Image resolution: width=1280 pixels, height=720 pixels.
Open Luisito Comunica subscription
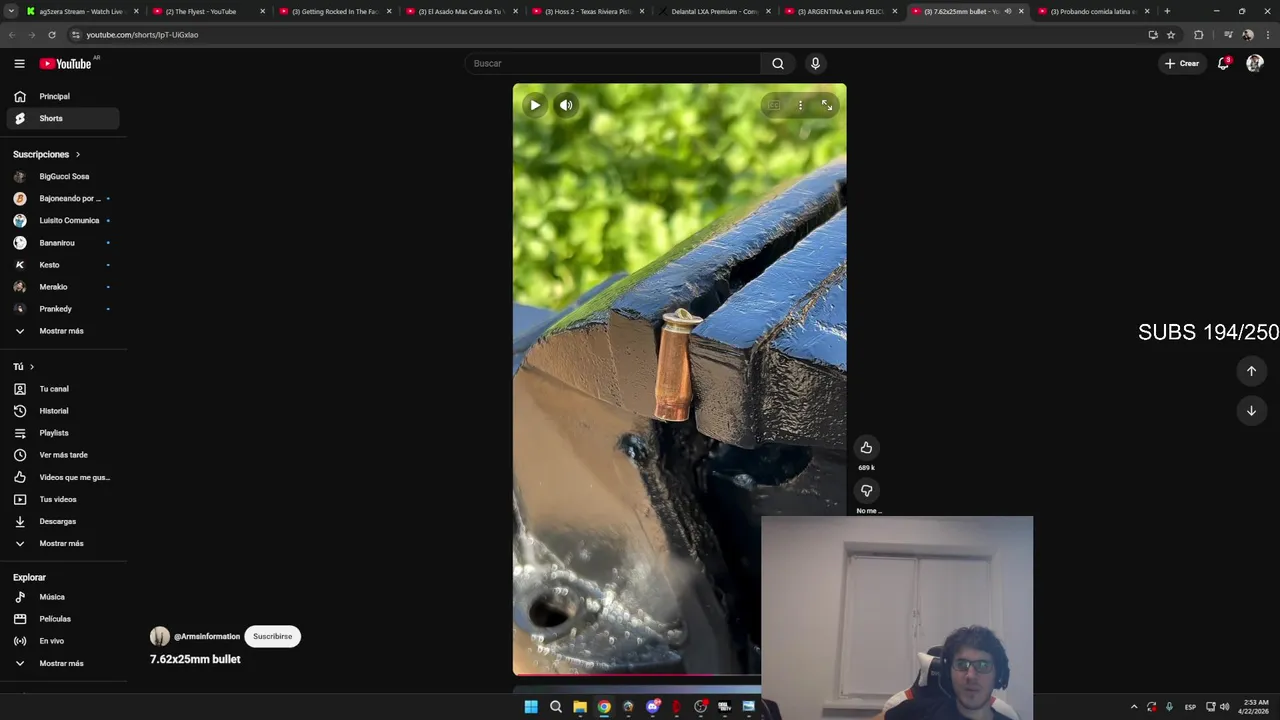click(63, 220)
